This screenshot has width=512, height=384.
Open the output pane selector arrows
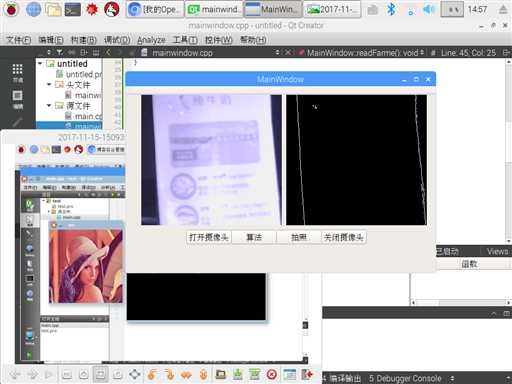452,378
